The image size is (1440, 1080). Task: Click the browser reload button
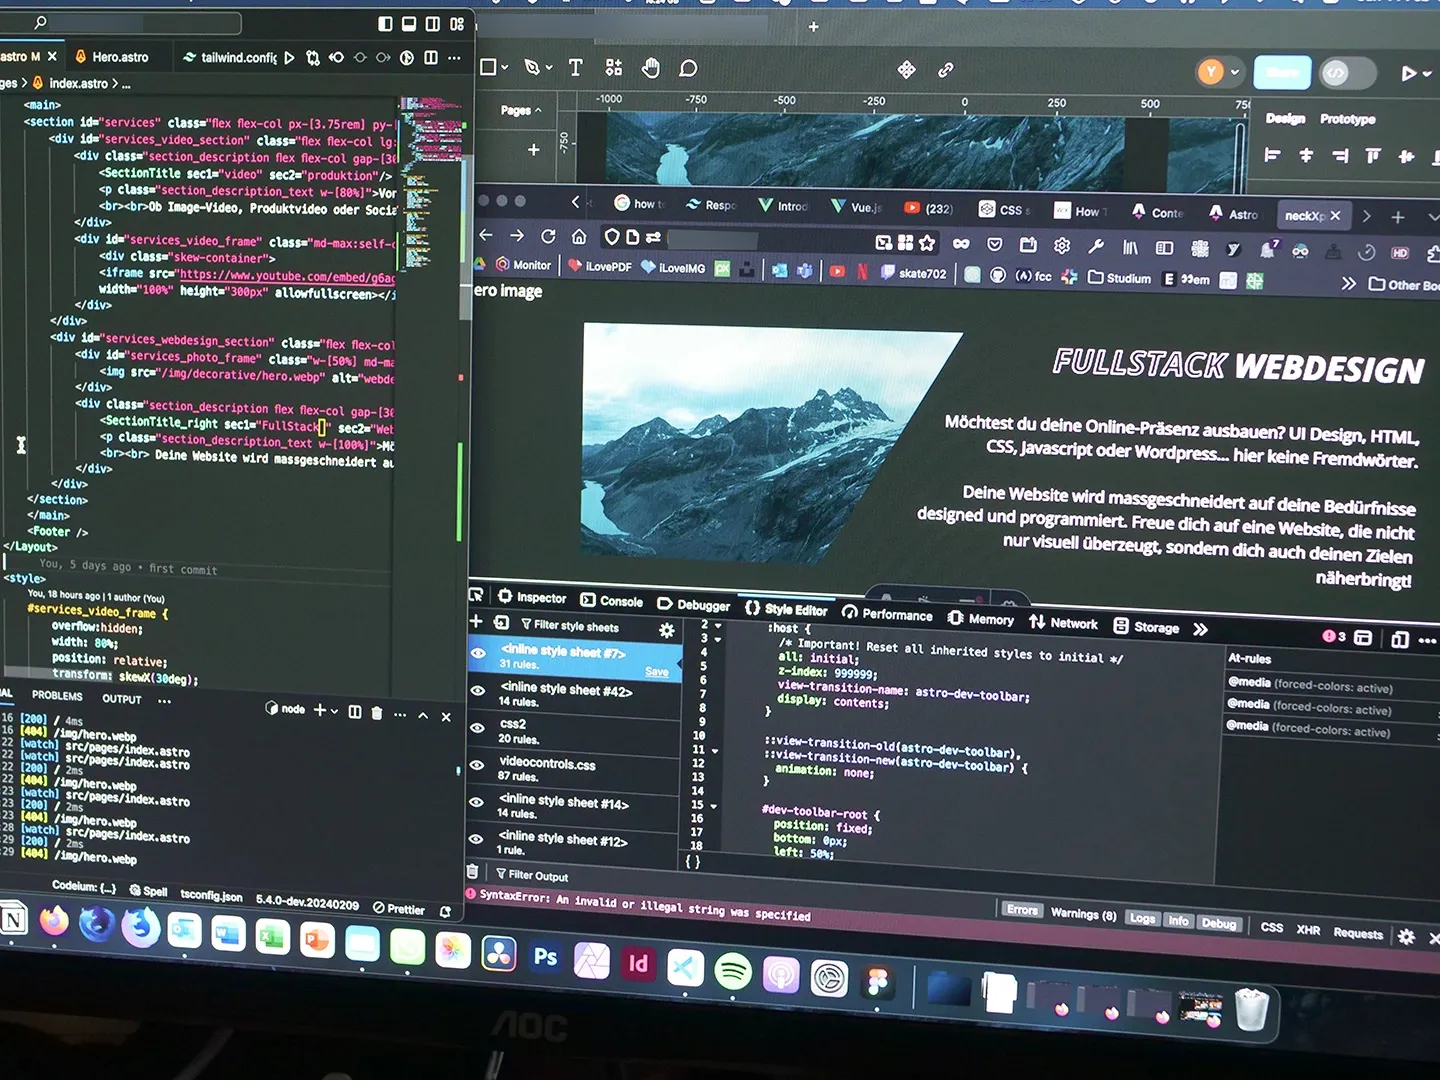(x=548, y=237)
